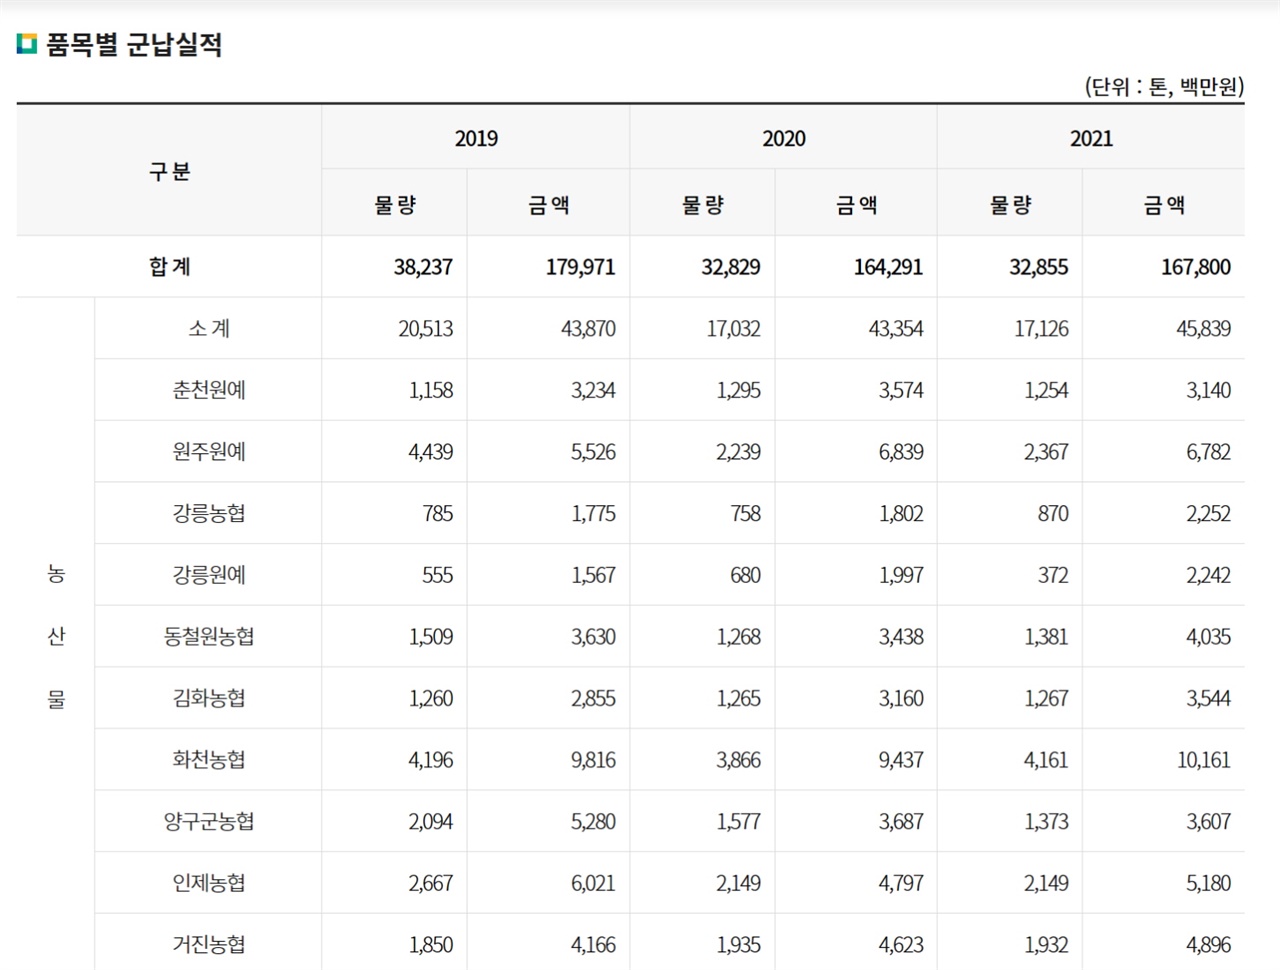Screen dimensions: 1280x970
Task: Click the 구분 column header
Action: coord(169,171)
